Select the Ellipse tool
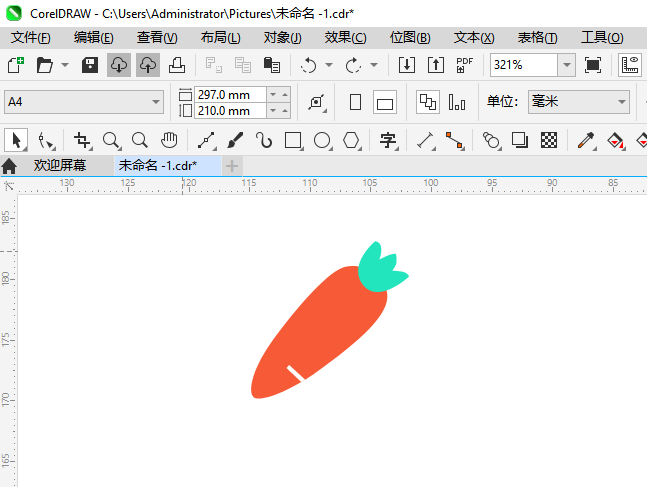This screenshot has height=487, width=647. [x=322, y=140]
